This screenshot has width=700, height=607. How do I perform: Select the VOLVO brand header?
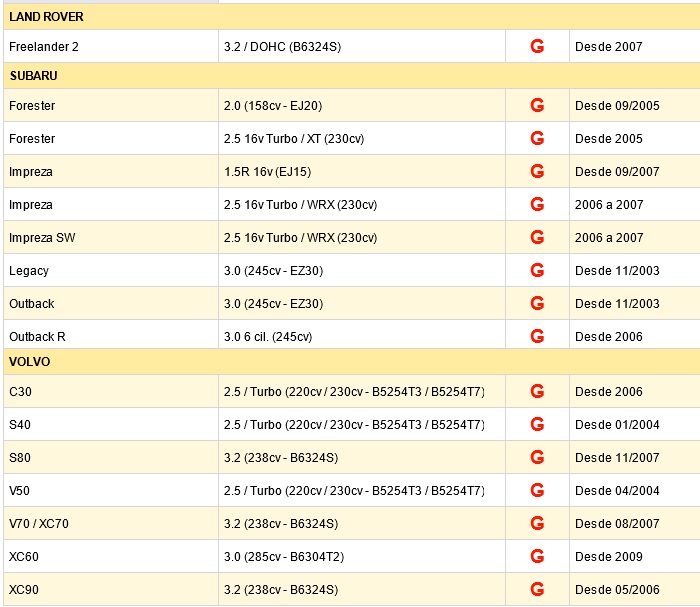click(x=352, y=362)
